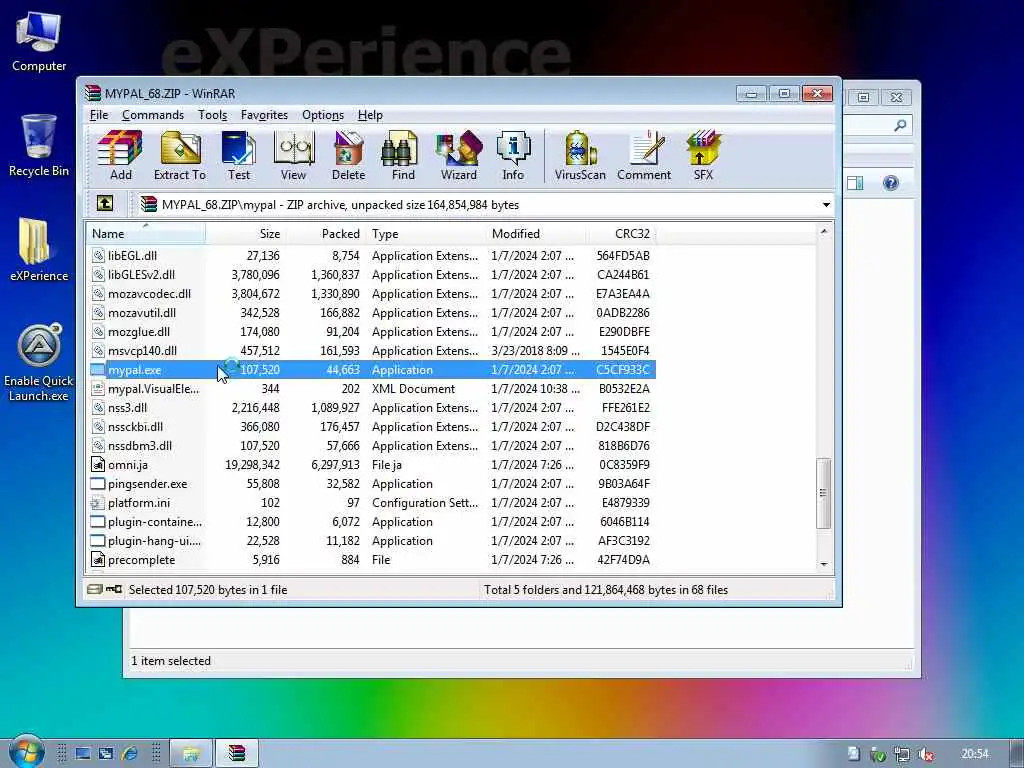Select omni.ja file

point(371,464)
